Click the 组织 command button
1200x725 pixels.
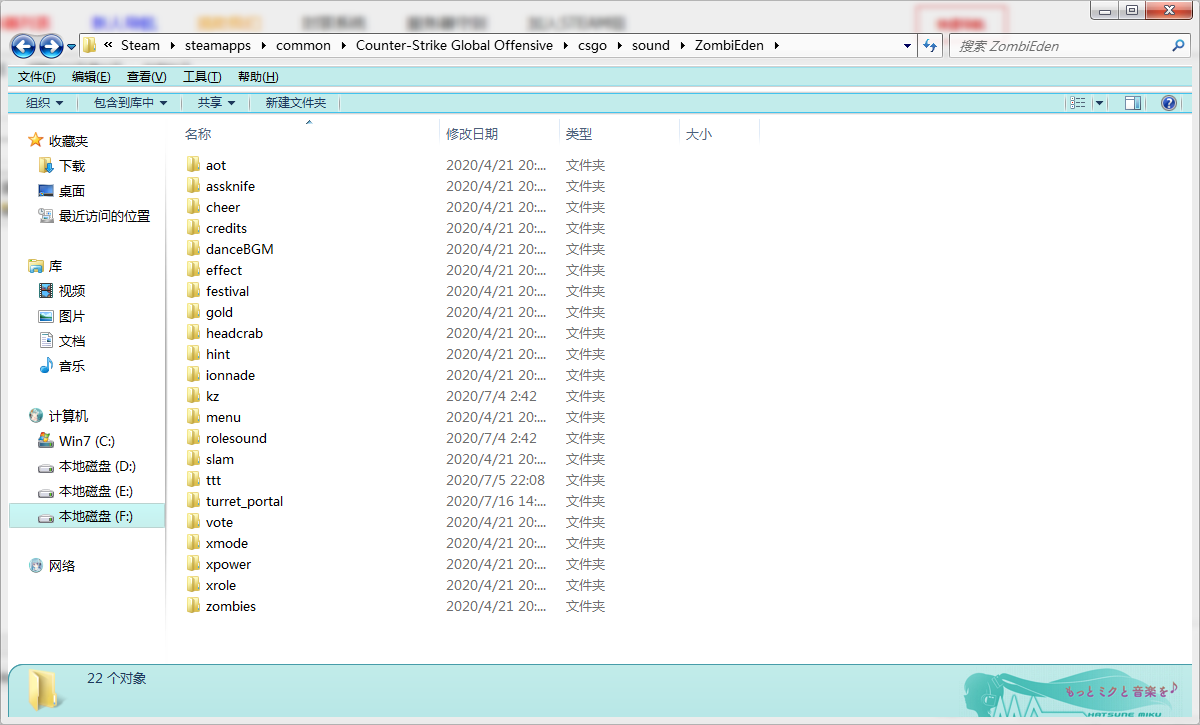(38, 102)
